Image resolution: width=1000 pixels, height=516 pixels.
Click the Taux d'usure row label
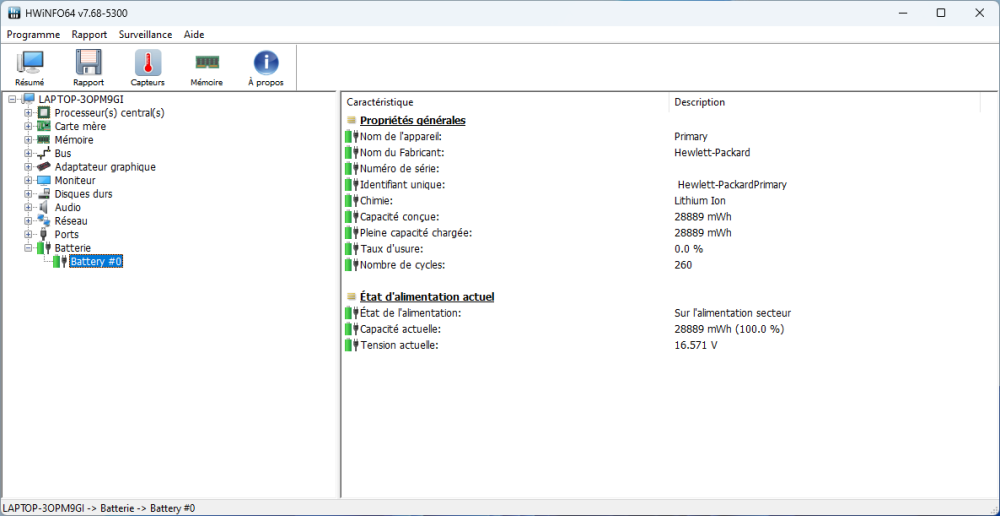[392, 249]
